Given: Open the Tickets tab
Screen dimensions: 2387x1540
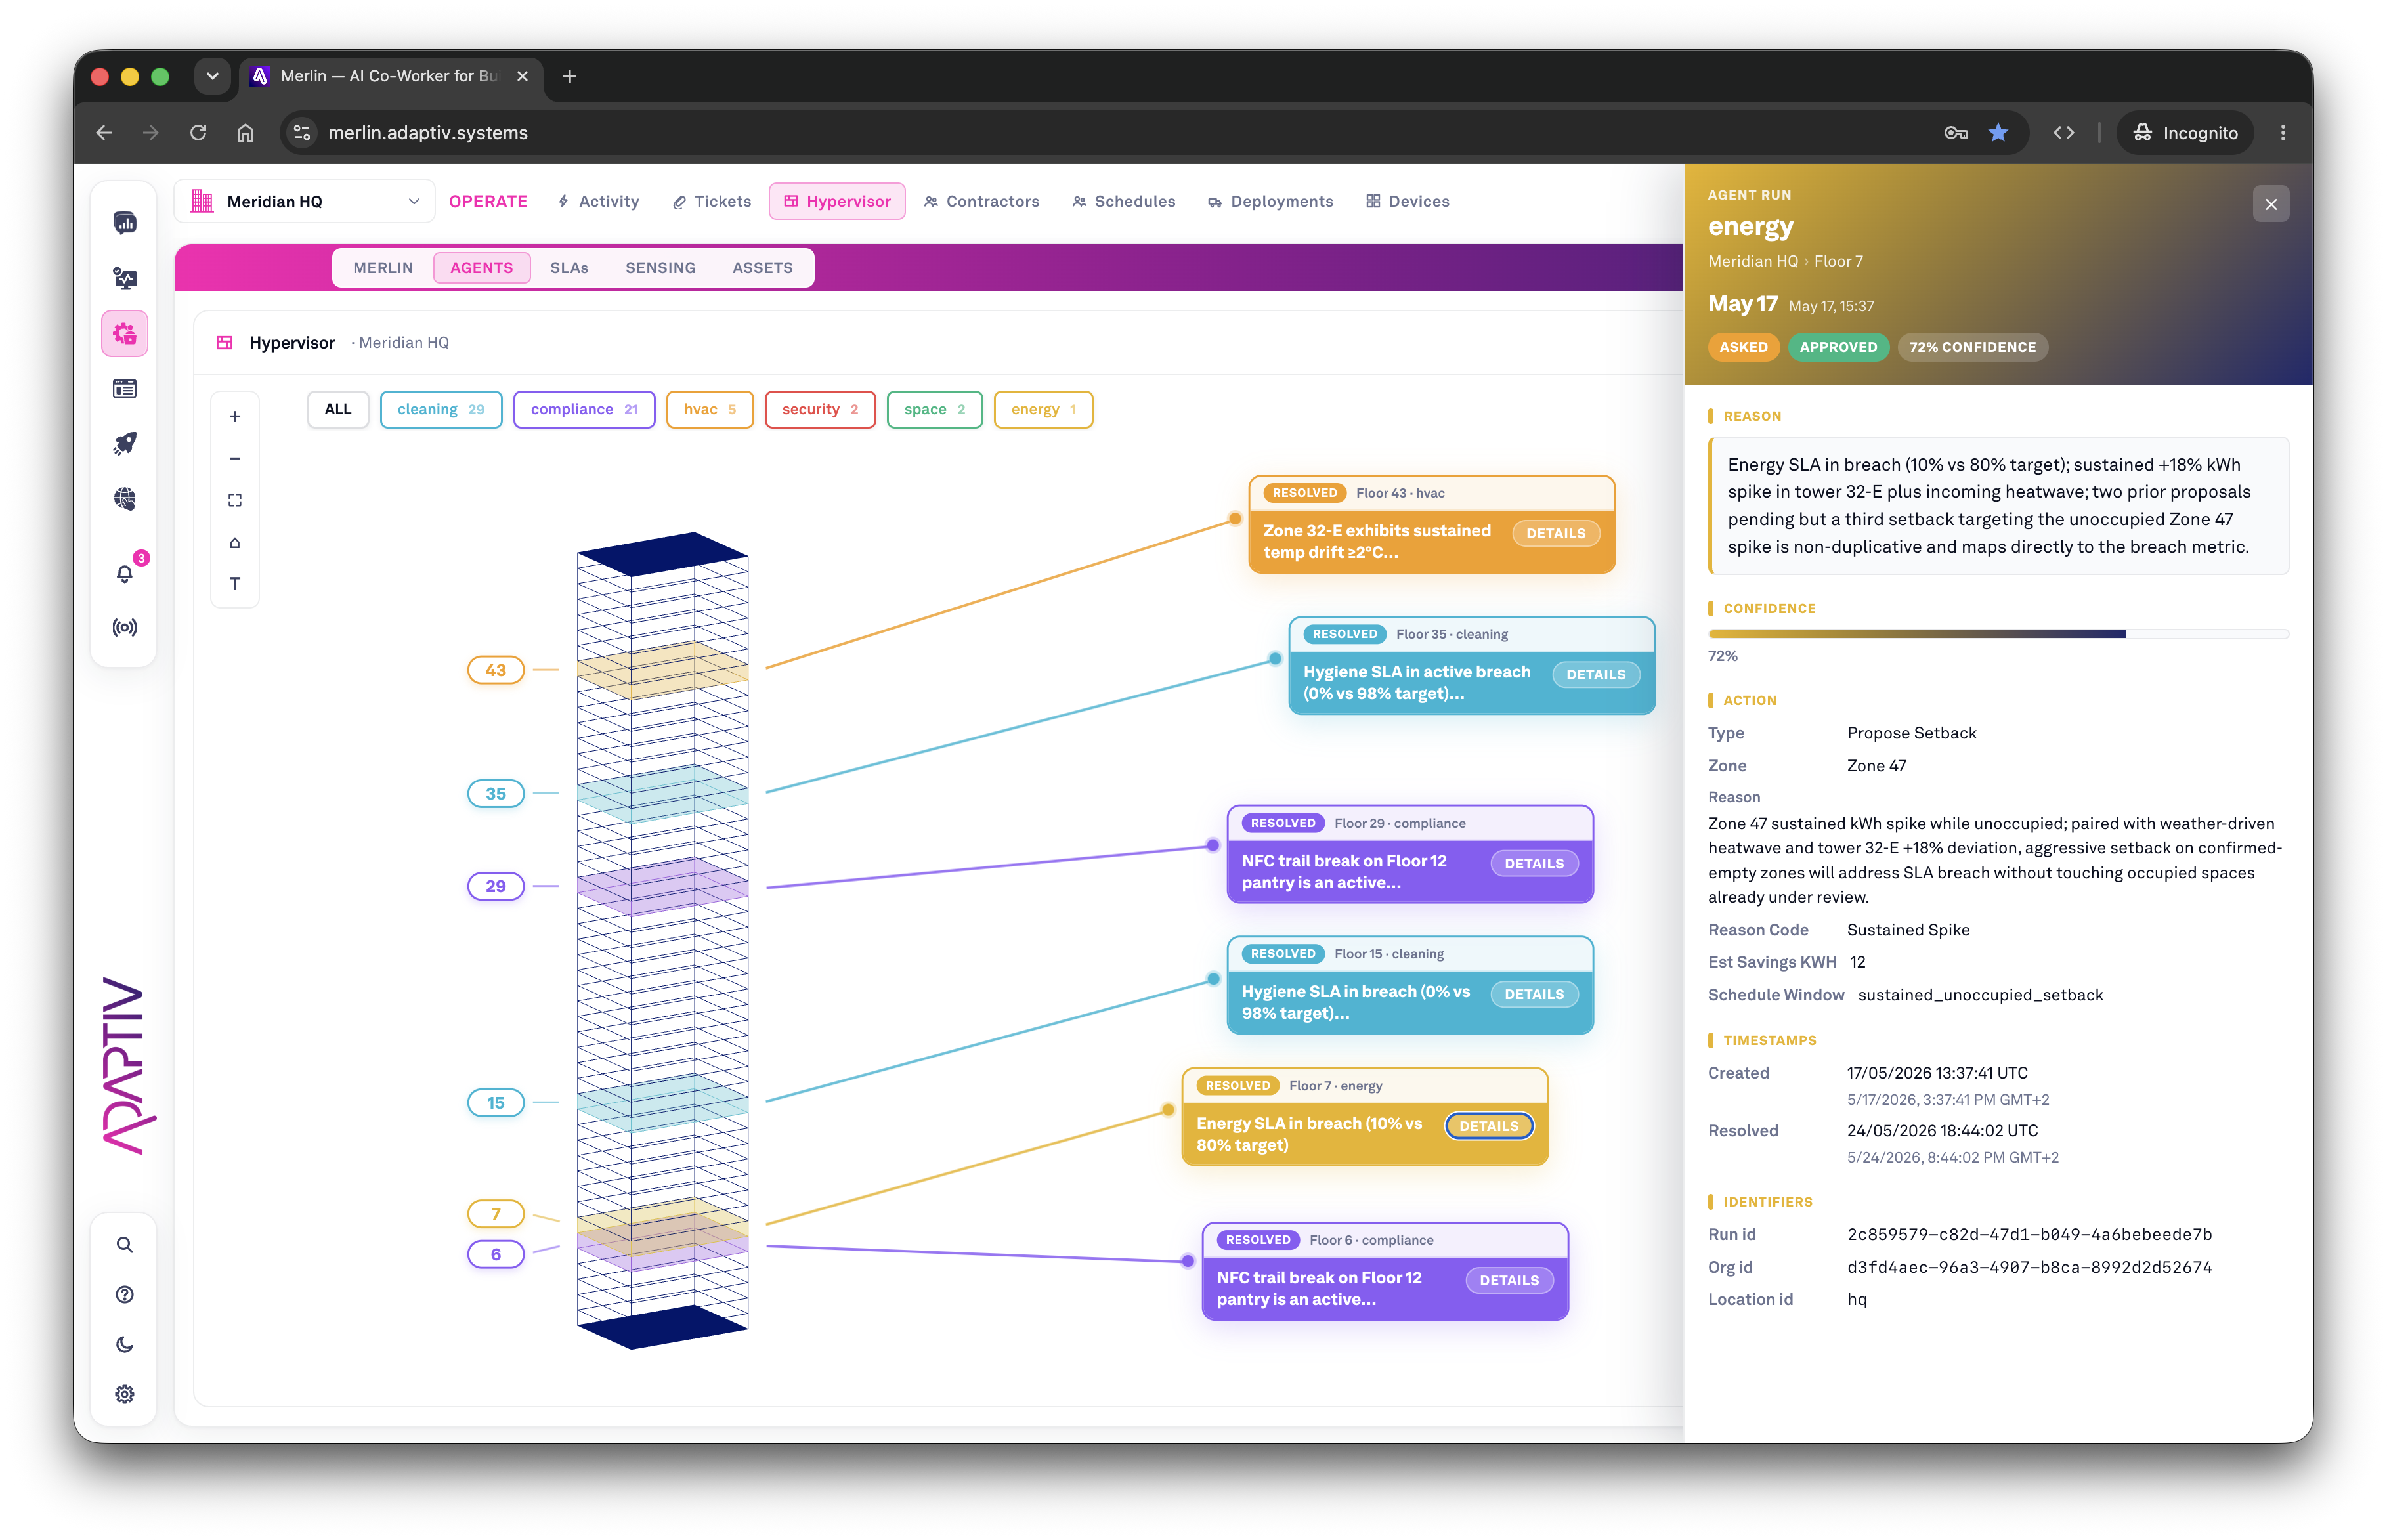Looking at the screenshot, I should 711,201.
